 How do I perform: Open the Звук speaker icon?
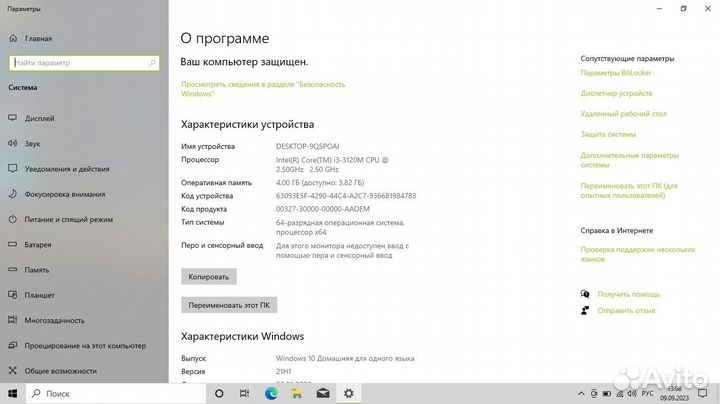point(13,143)
